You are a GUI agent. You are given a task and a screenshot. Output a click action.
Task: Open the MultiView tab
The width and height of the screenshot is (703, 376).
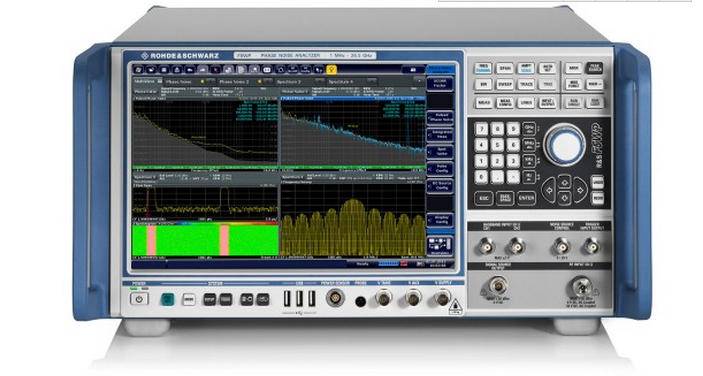tap(144, 82)
